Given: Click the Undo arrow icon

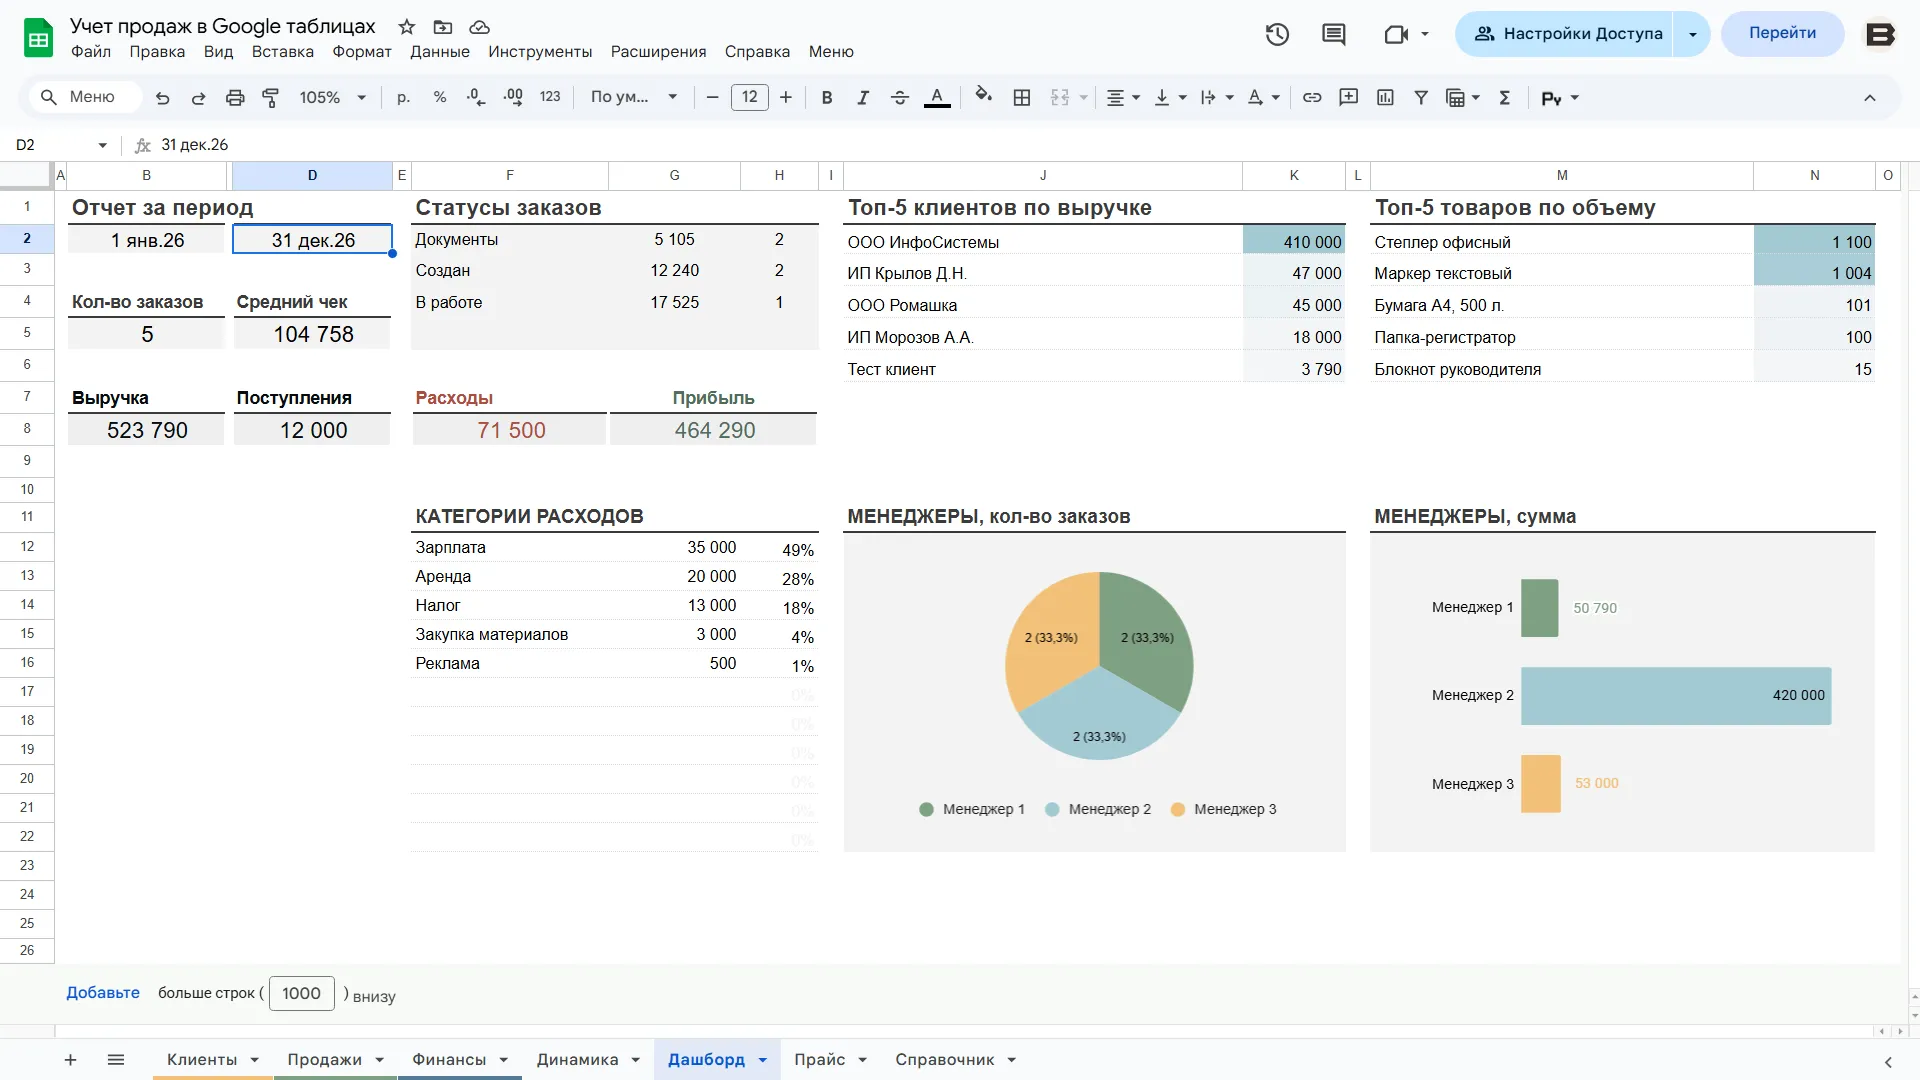Looking at the screenshot, I should (163, 98).
